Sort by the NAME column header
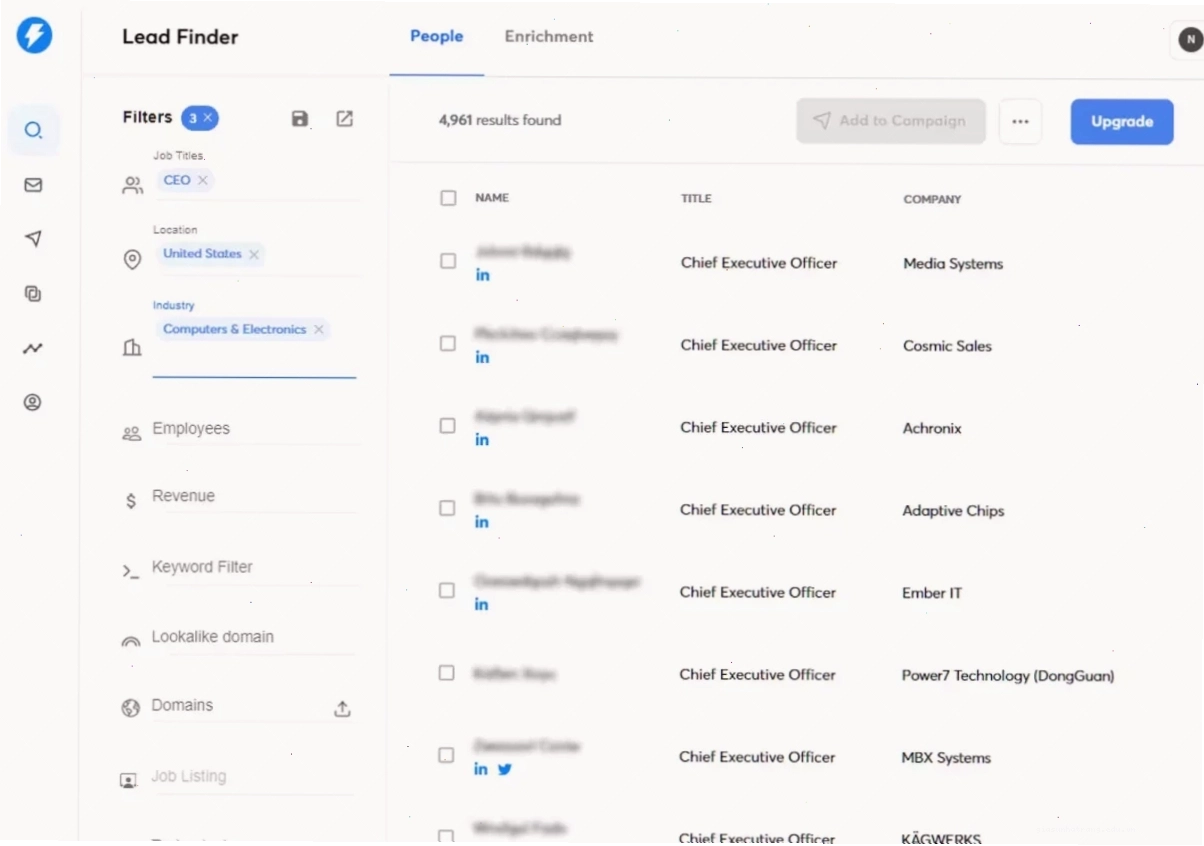Image resolution: width=1204 pixels, height=846 pixels. [492, 198]
